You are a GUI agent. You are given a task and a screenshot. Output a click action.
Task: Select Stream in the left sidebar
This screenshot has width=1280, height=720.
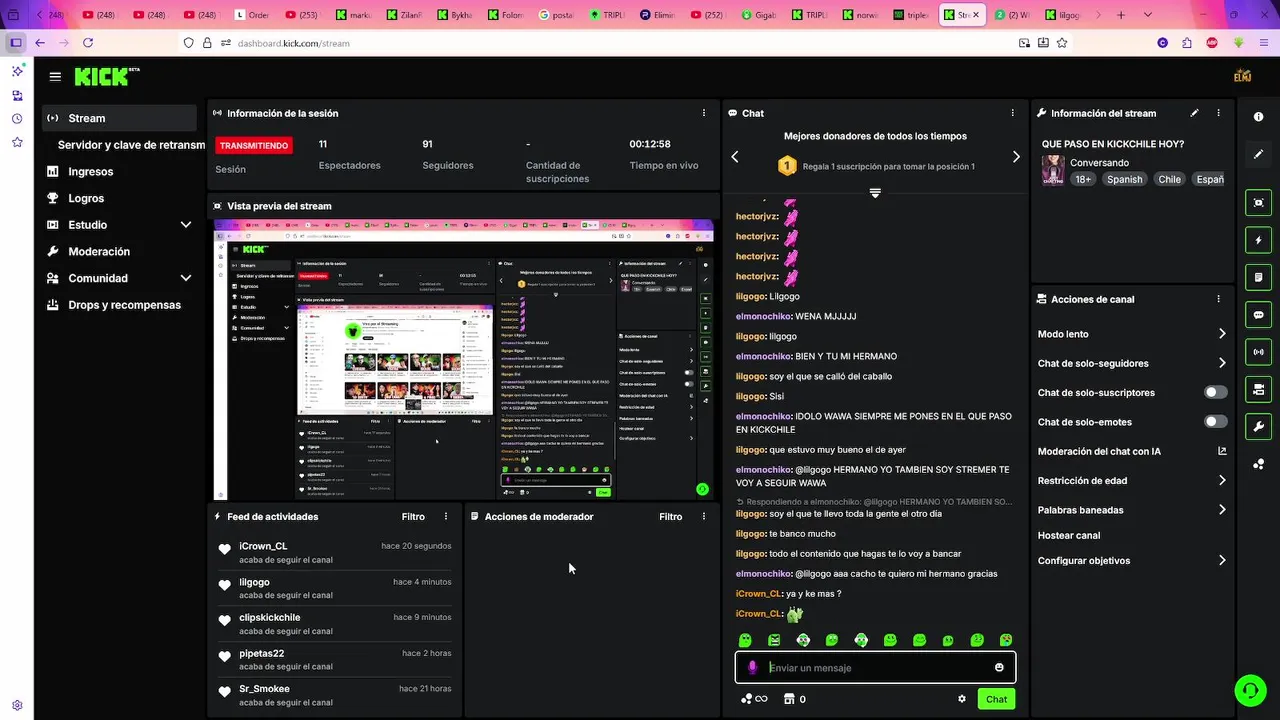tap(120, 118)
